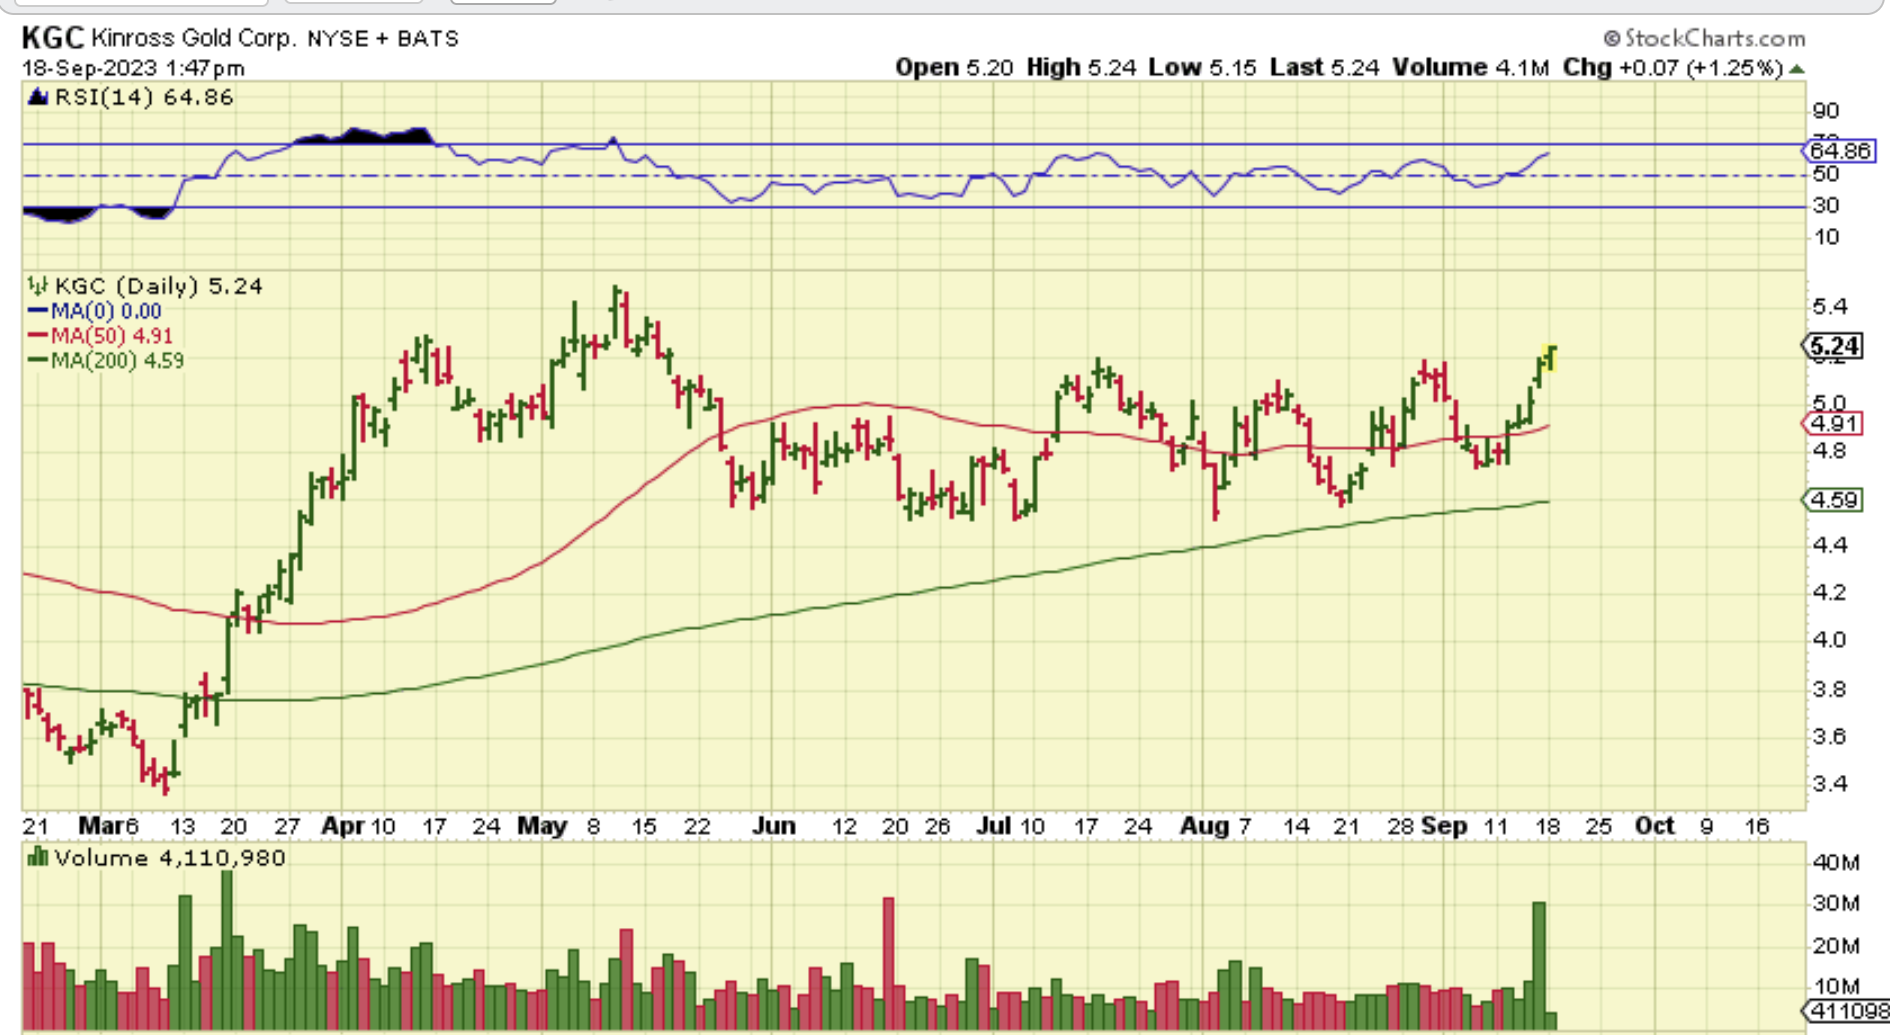Click the 5.24 last price tag on right axis
1890x1035 pixels.
click(1834, 347)
